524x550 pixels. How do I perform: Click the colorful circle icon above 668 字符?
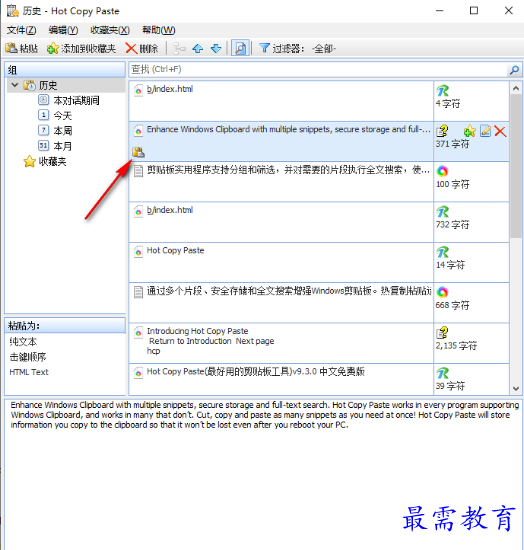click(442, 292)
